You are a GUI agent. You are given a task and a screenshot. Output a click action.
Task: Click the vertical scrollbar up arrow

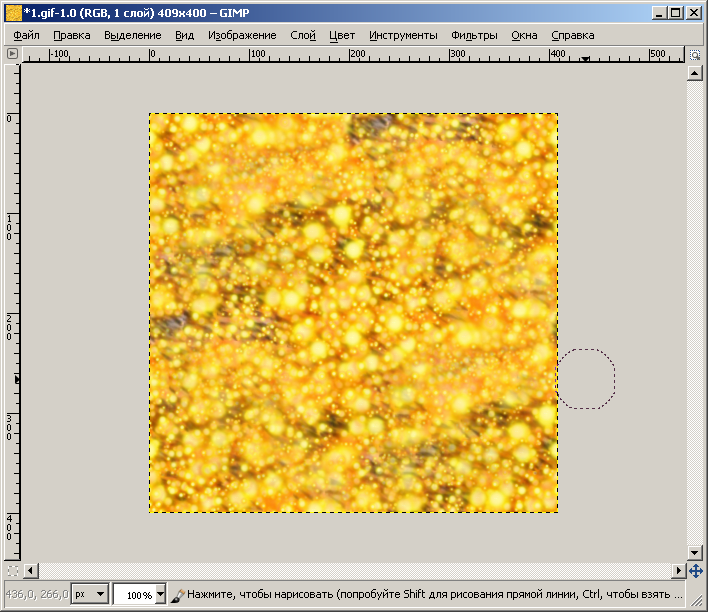(x=694, y=73)
